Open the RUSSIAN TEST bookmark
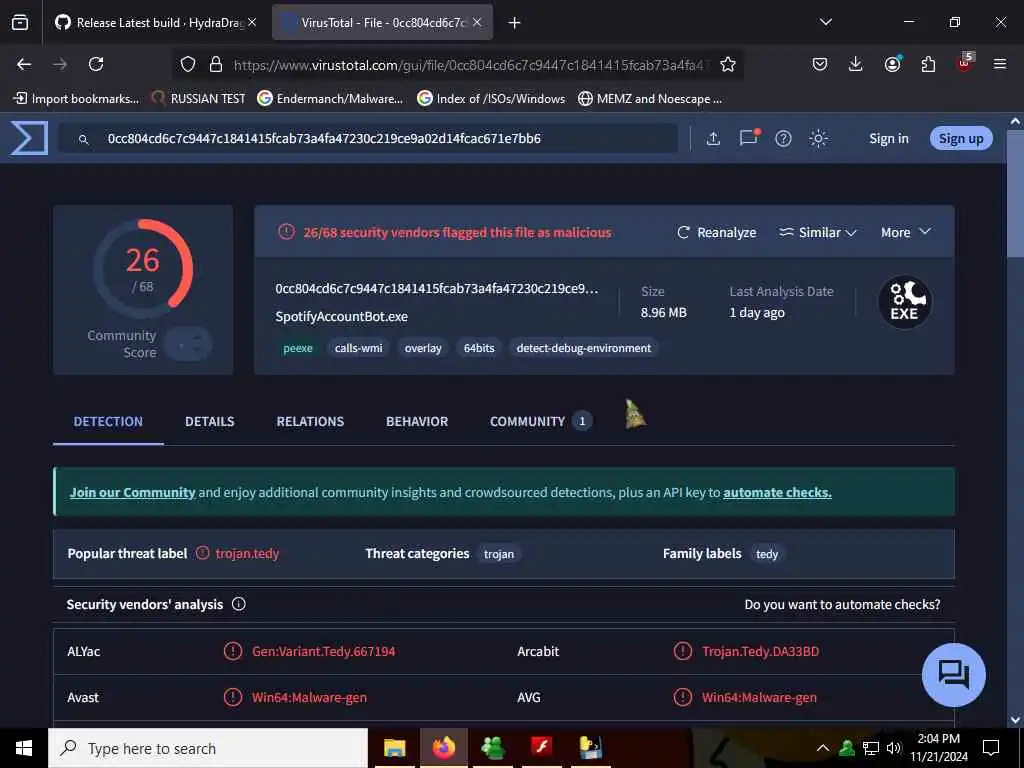Screen dimensions: 1024x768 [x=199, y=99]
